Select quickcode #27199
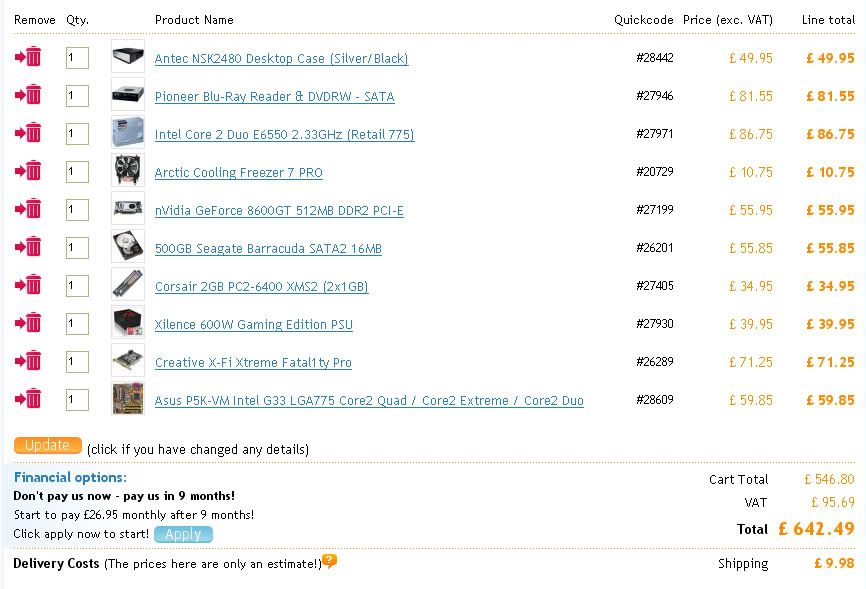This screenshot has width=866, height=589. coord(655,210)
